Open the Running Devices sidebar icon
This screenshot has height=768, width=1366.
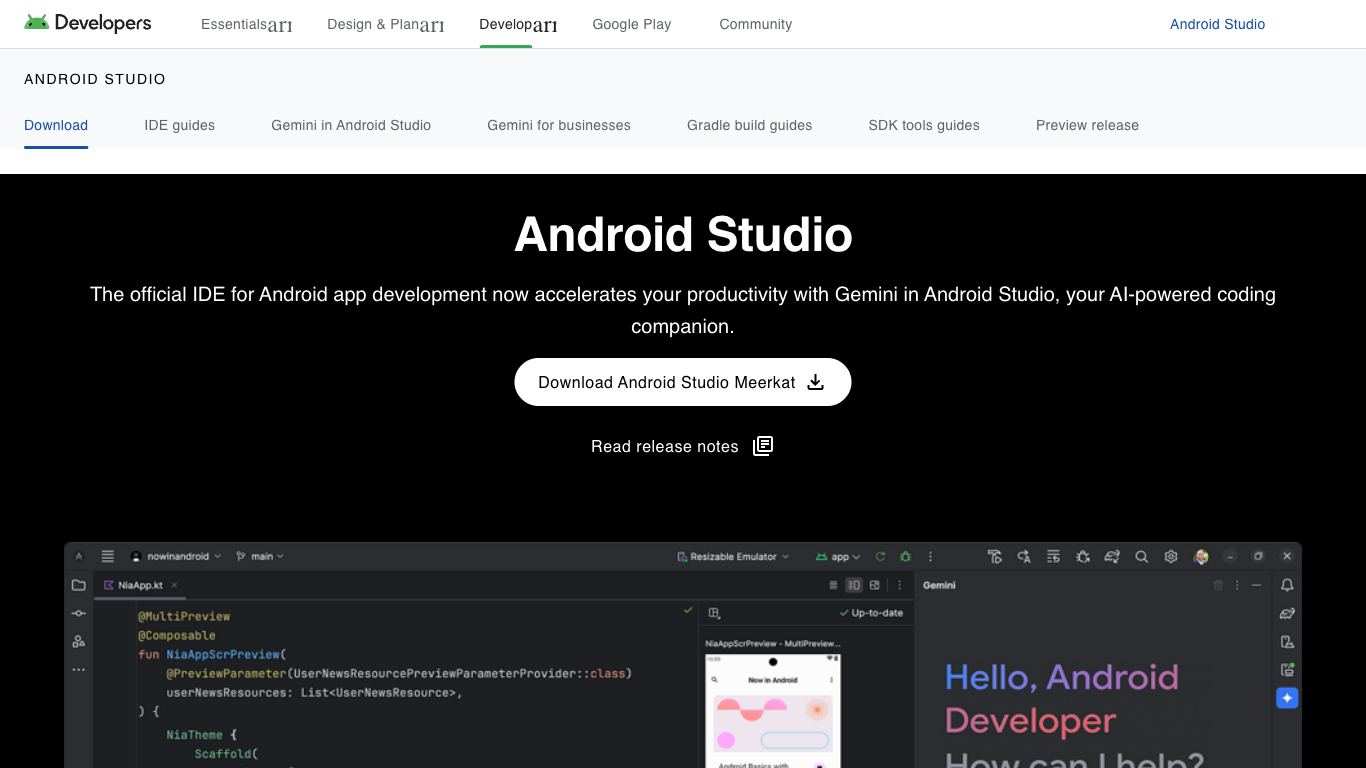[1287, 670]
